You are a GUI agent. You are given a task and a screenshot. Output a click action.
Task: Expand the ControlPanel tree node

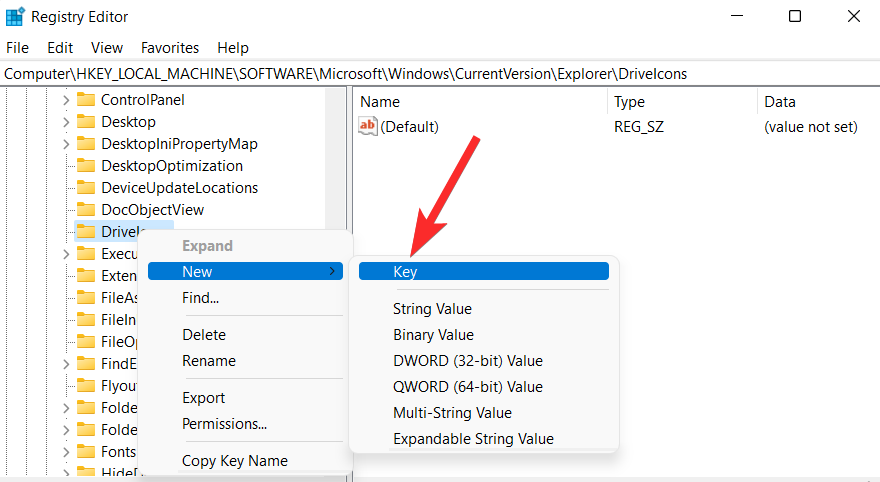point(66,100)
